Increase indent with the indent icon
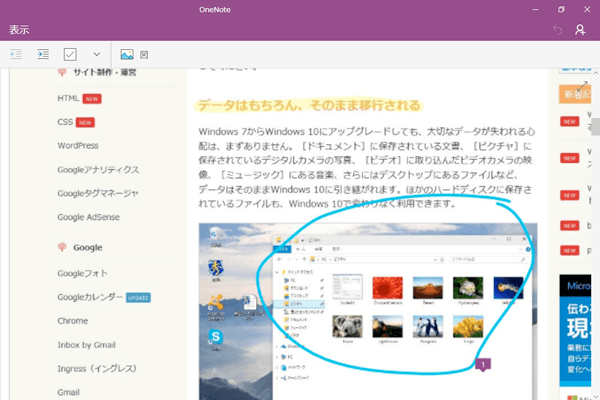 [x=43, y=54]
